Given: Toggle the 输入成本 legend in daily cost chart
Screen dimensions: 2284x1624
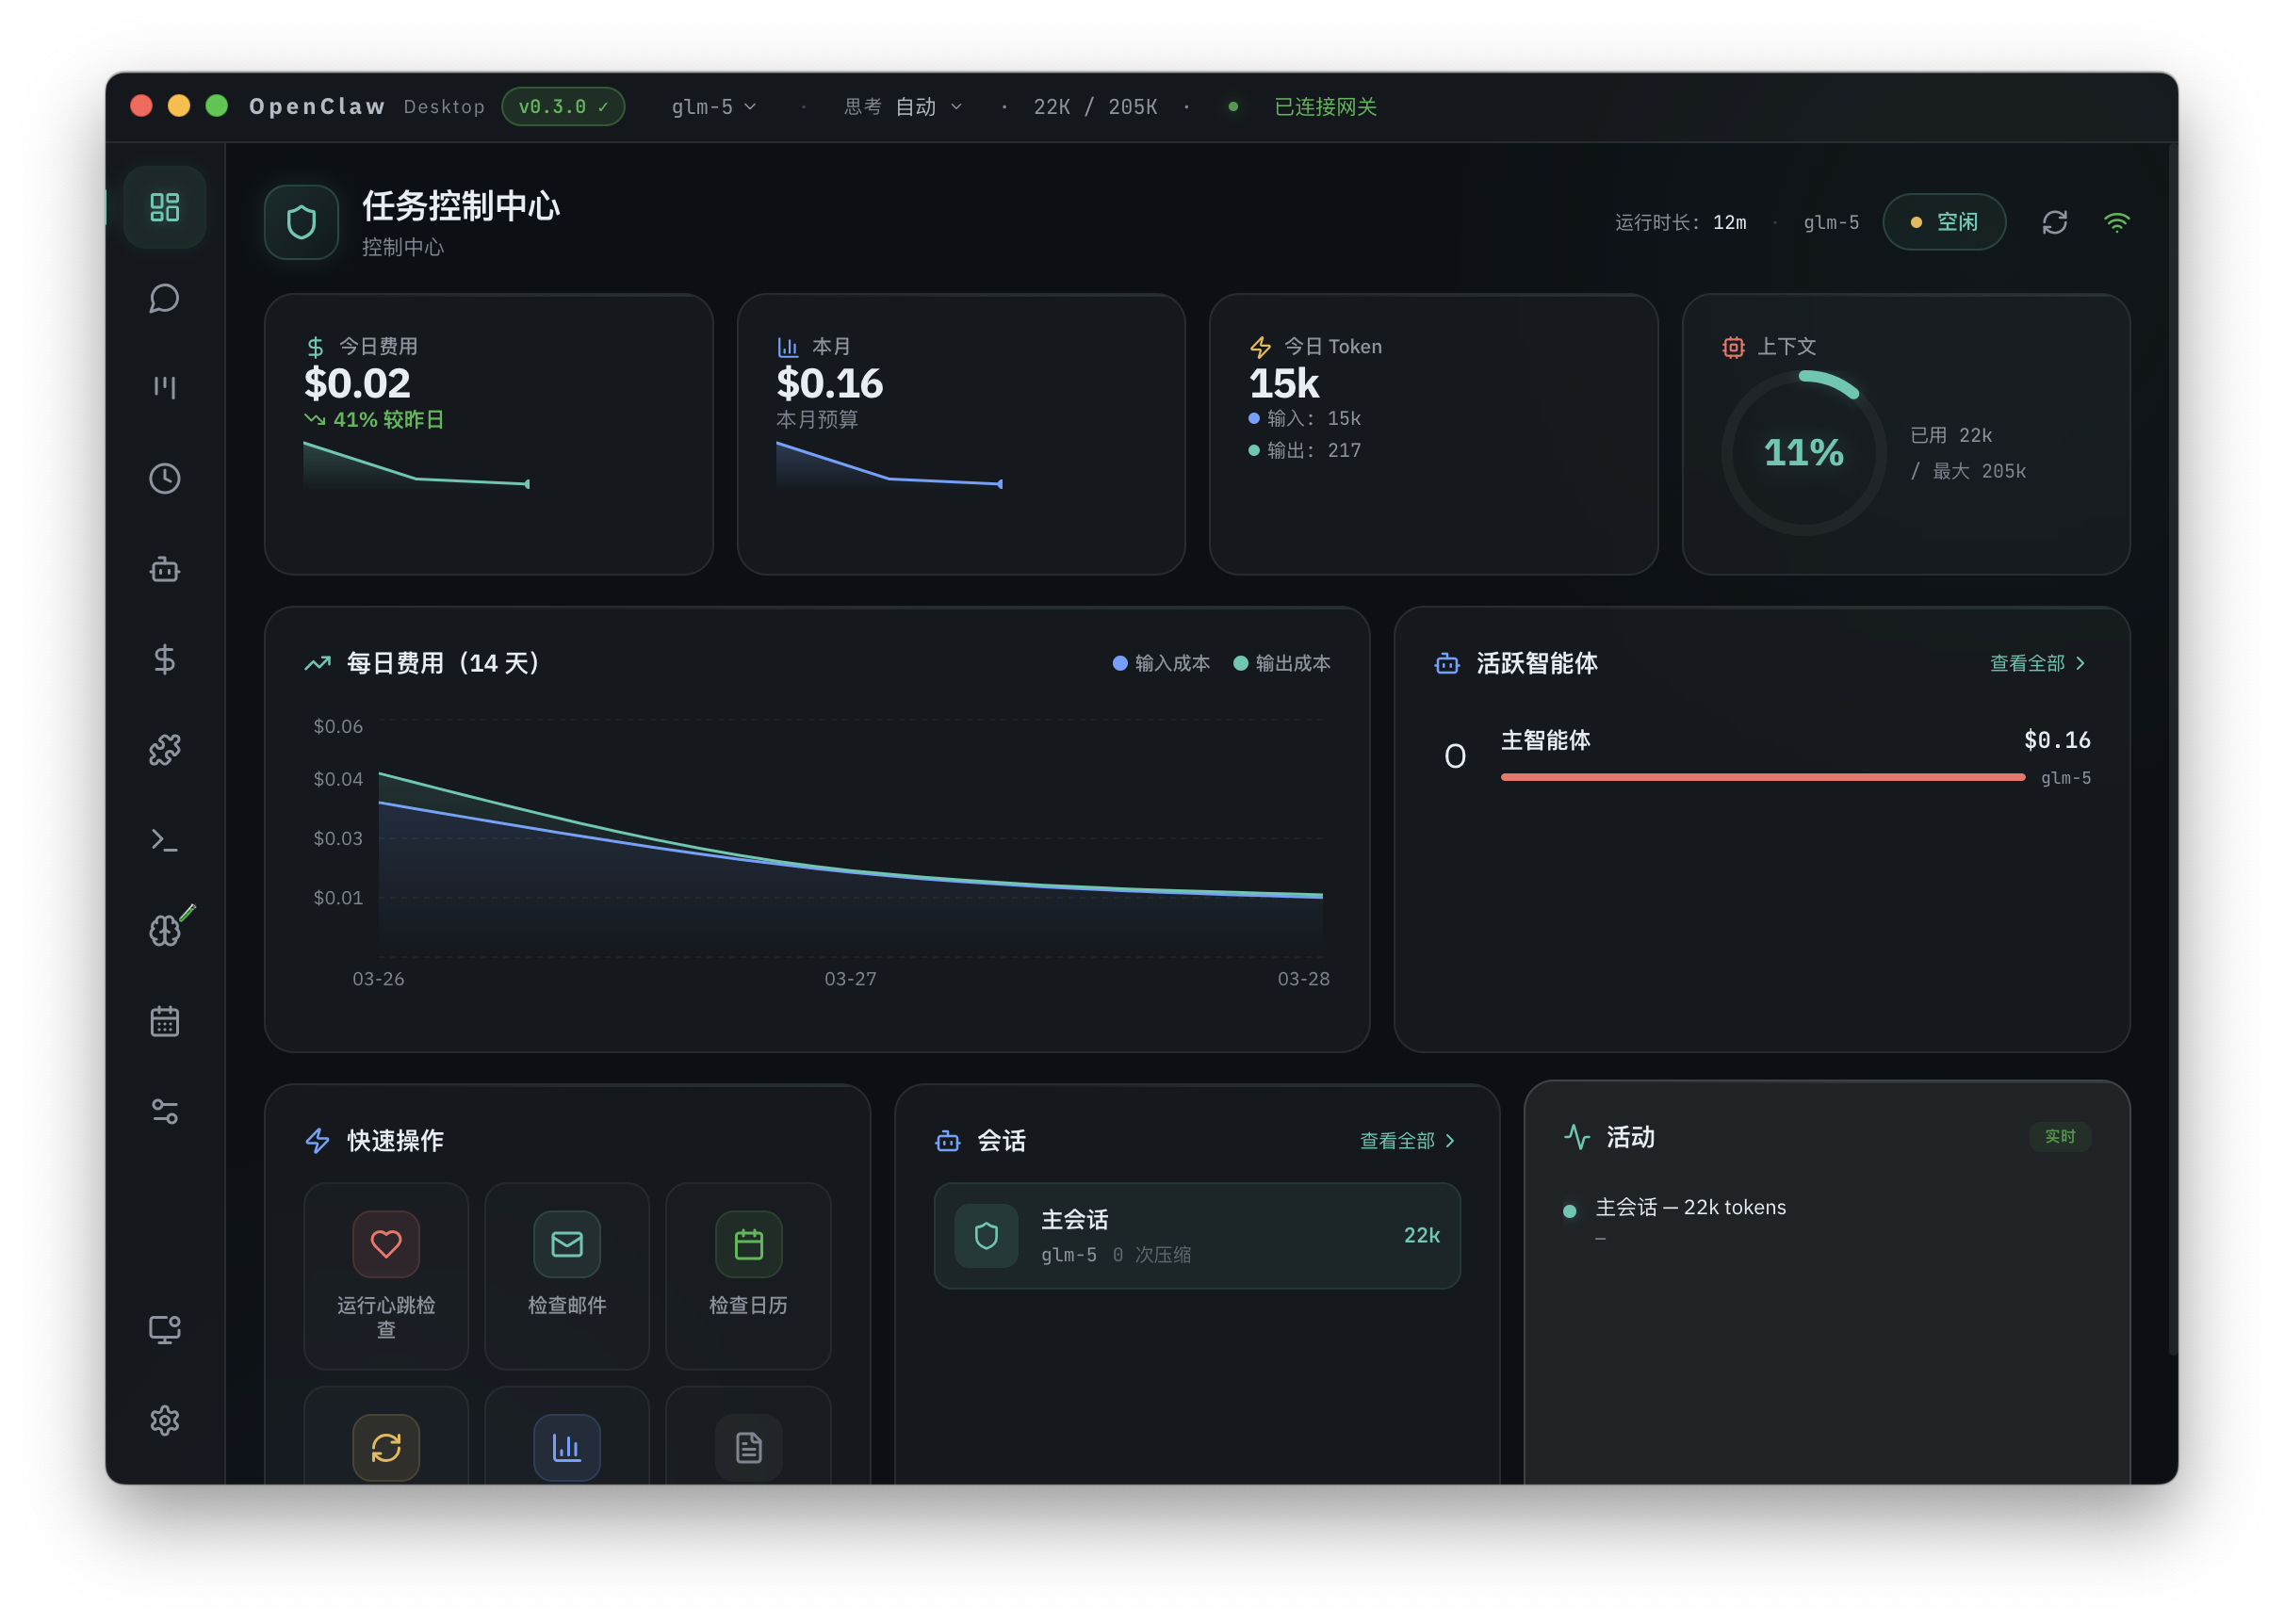Looking at the screenshot, I should [x=1161, y=662].
